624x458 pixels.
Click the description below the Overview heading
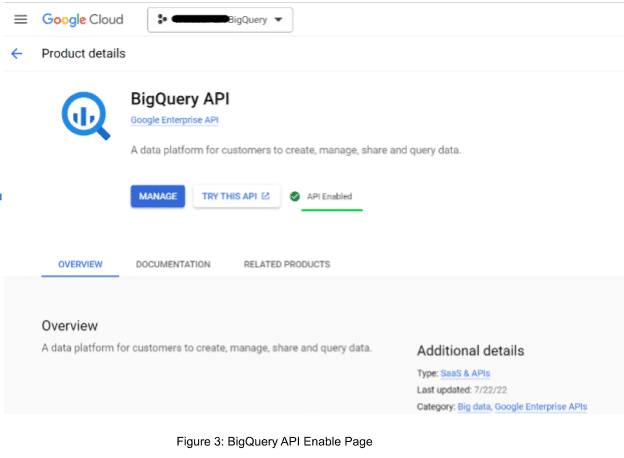point(207,348)
